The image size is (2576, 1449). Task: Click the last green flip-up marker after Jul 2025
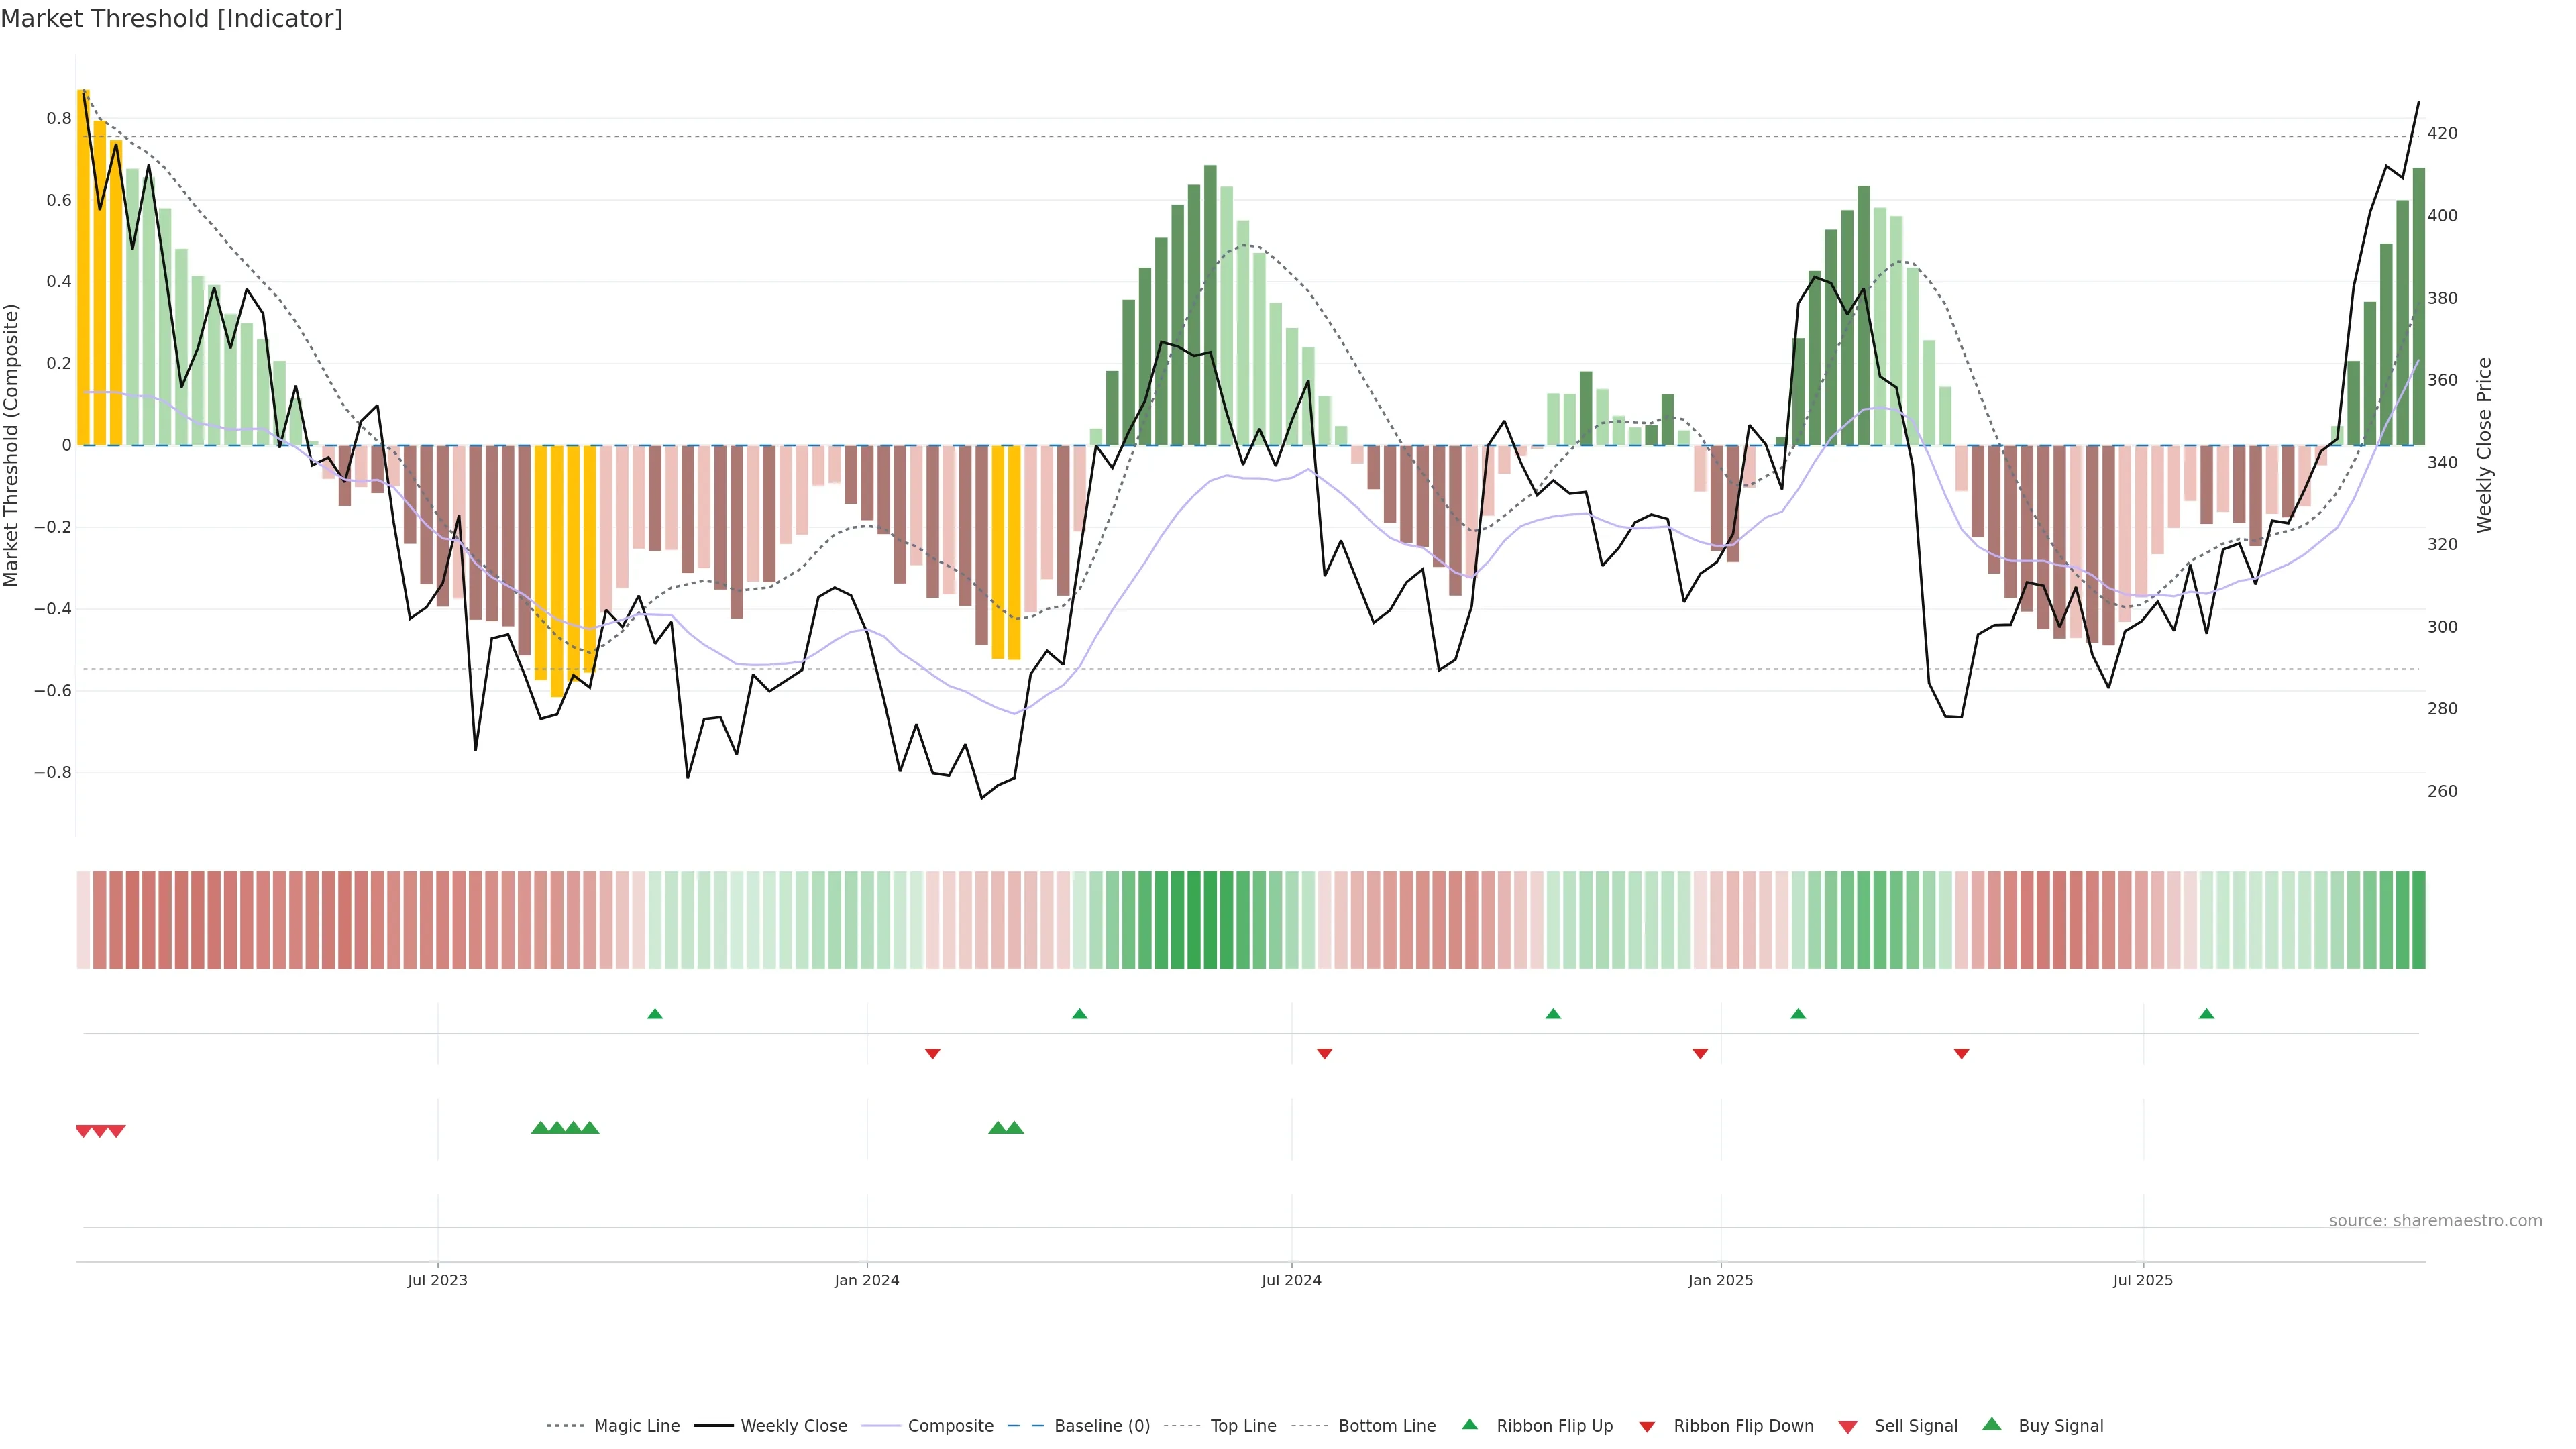point(2206,1014)
